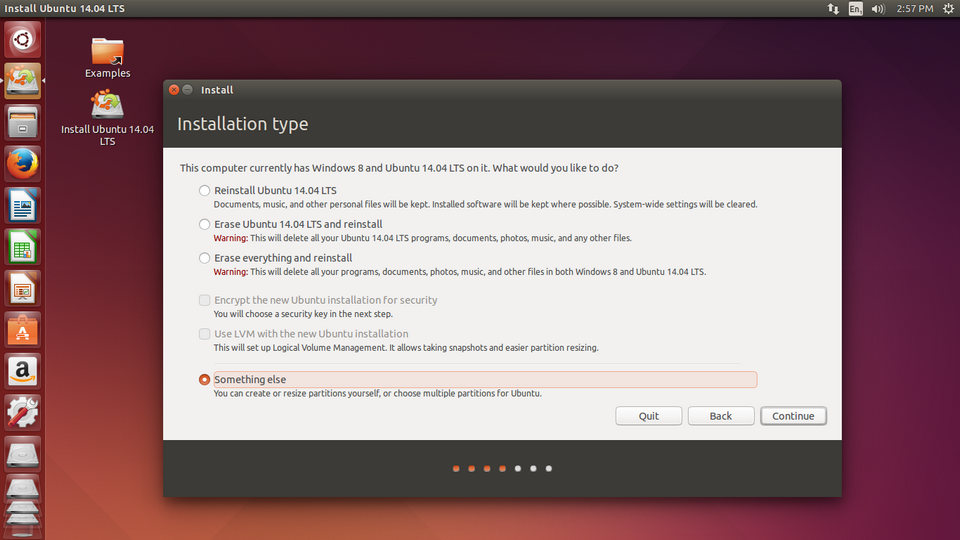
Task: Open the Amazon launcher icon
Action: click(23, 372)
